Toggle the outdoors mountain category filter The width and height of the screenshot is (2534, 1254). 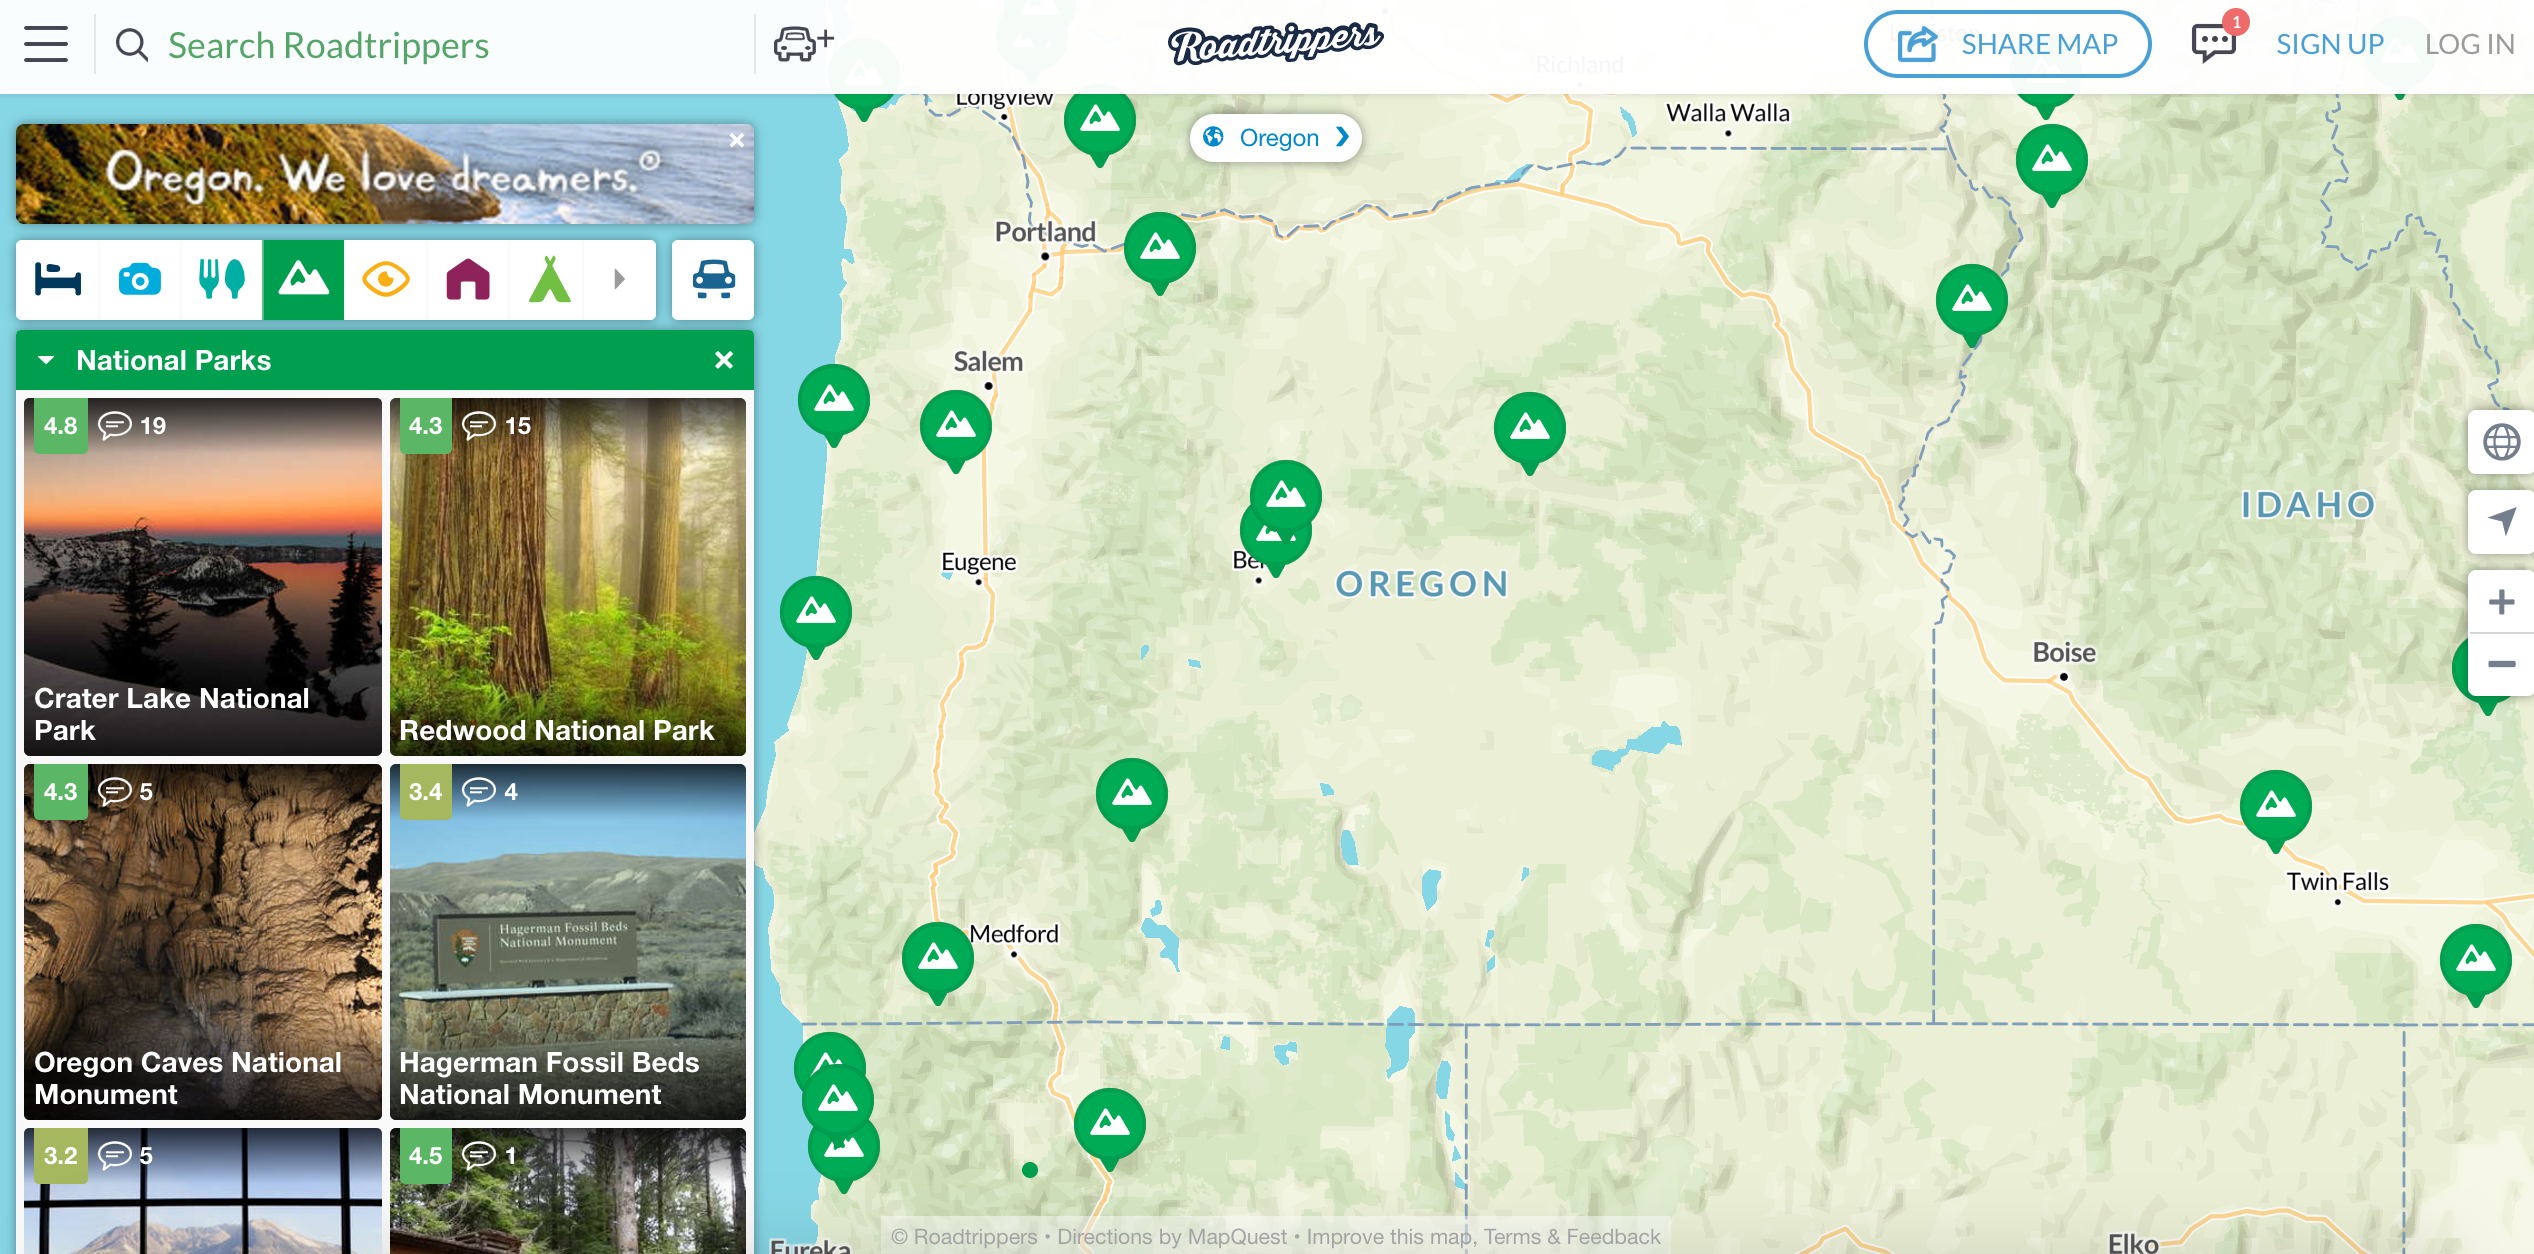tap(304, 279)
